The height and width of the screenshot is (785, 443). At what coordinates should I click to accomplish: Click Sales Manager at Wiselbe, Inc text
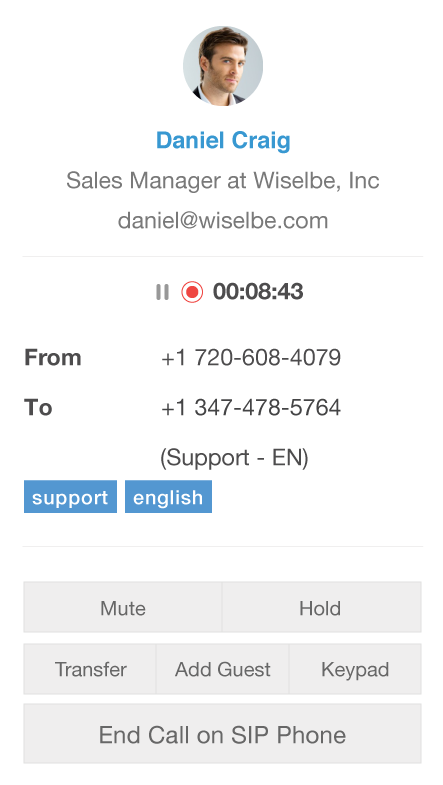[223, 180]
